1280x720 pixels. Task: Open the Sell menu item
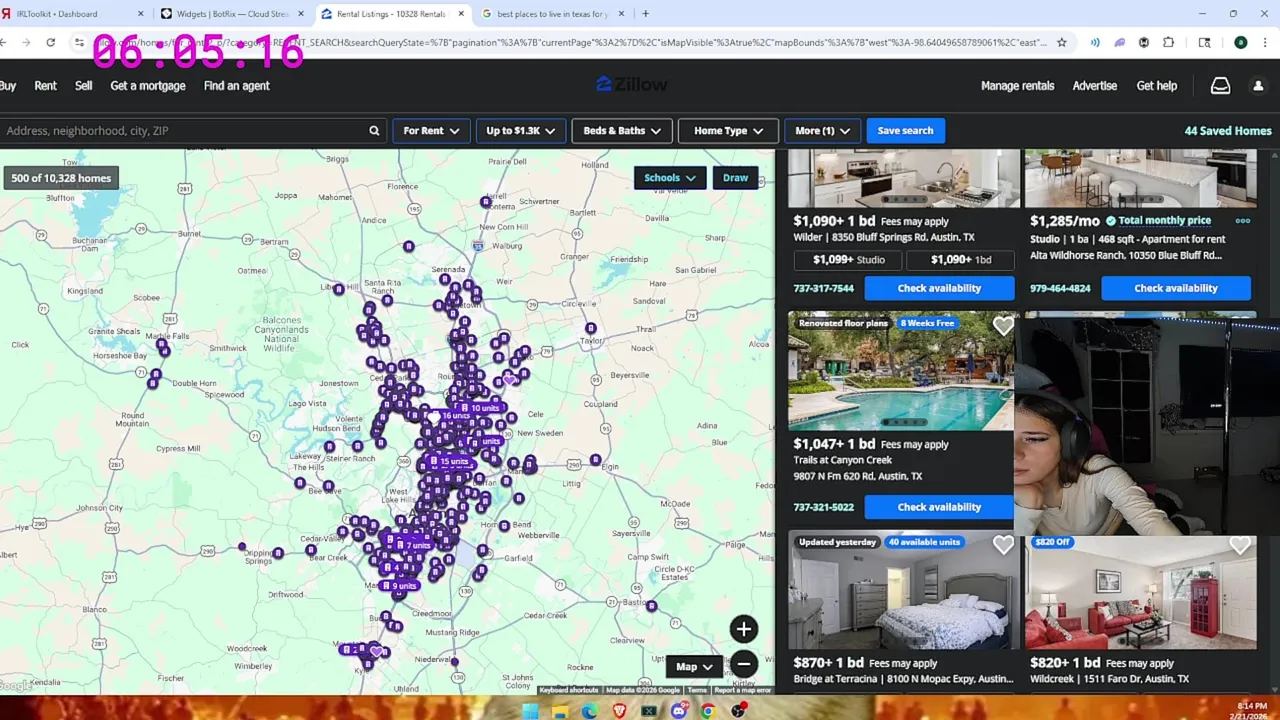pyautogui.click(x=83, y=86)
